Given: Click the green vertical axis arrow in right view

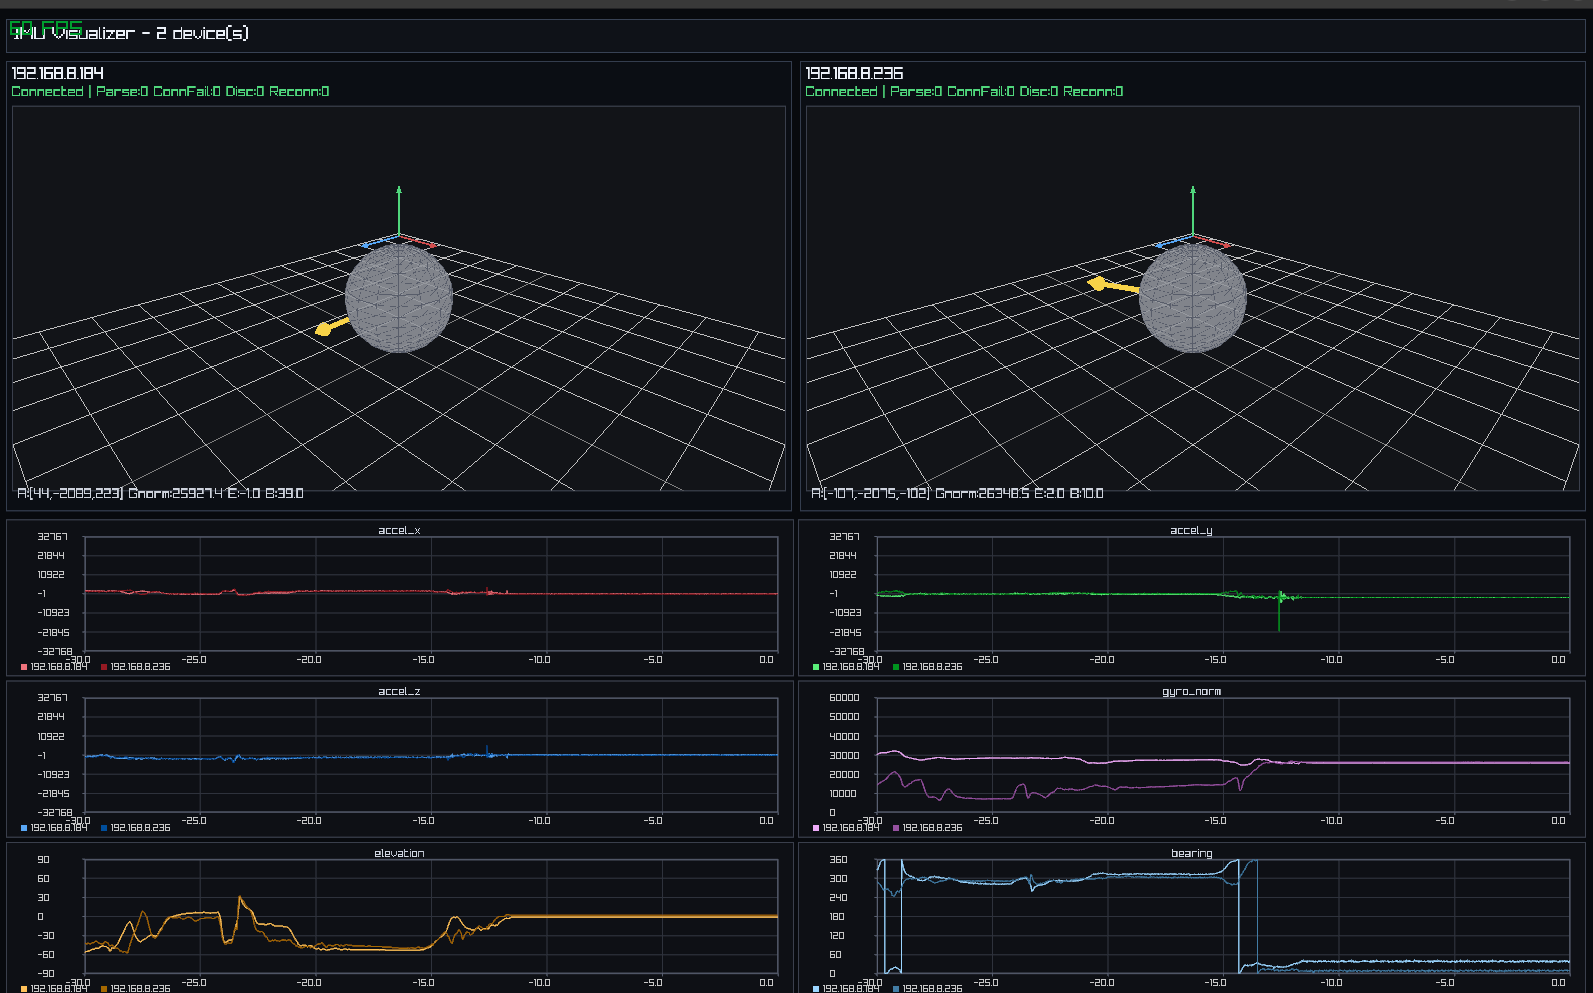Looking at the screenshot, I should pos(1193,210).
